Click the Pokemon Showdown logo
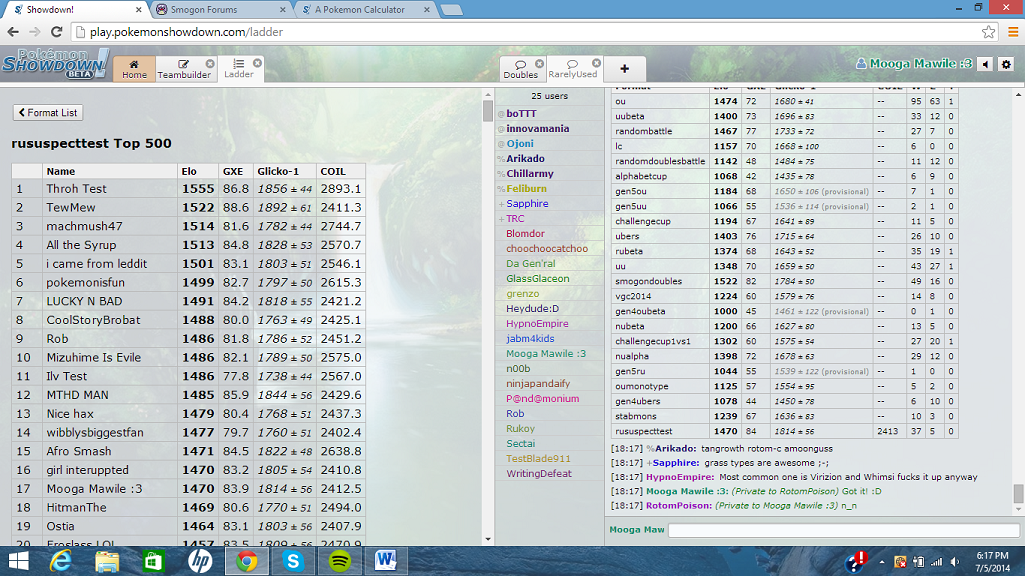 pos(54,64)
